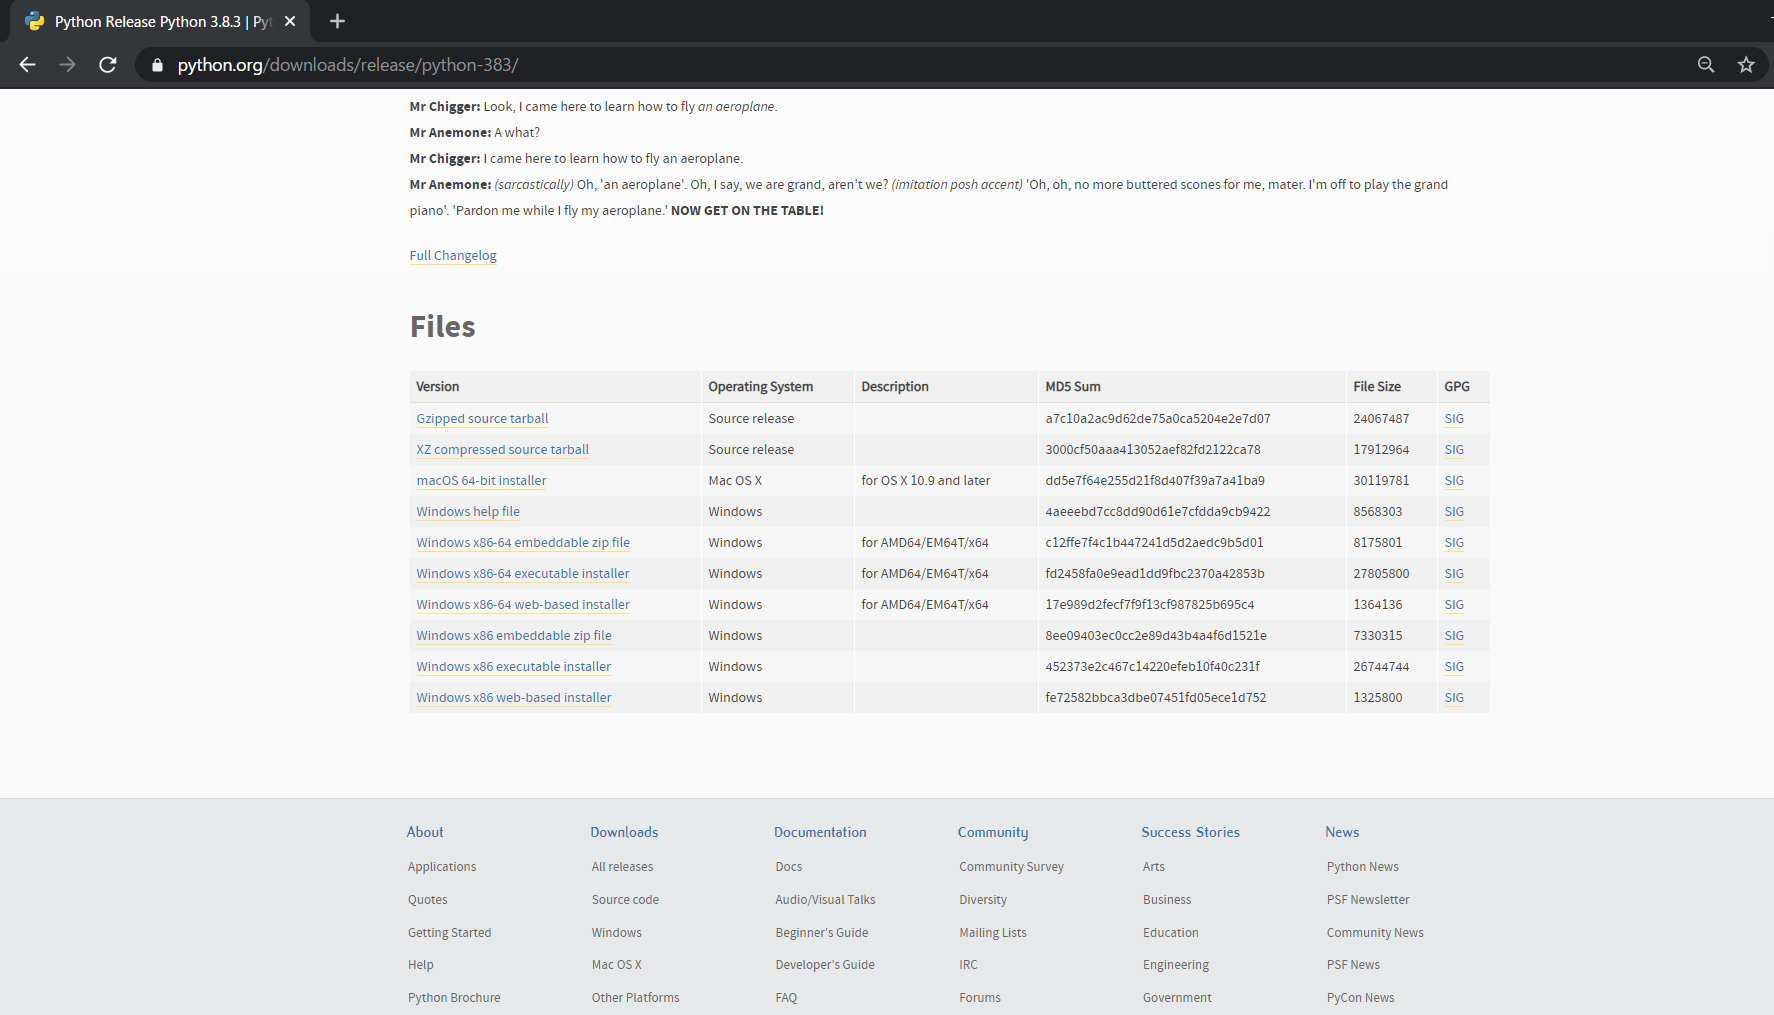This screenshot has height=1015, width=1774.
Task: Open the Community footer heading
Action: coord(993,832)
